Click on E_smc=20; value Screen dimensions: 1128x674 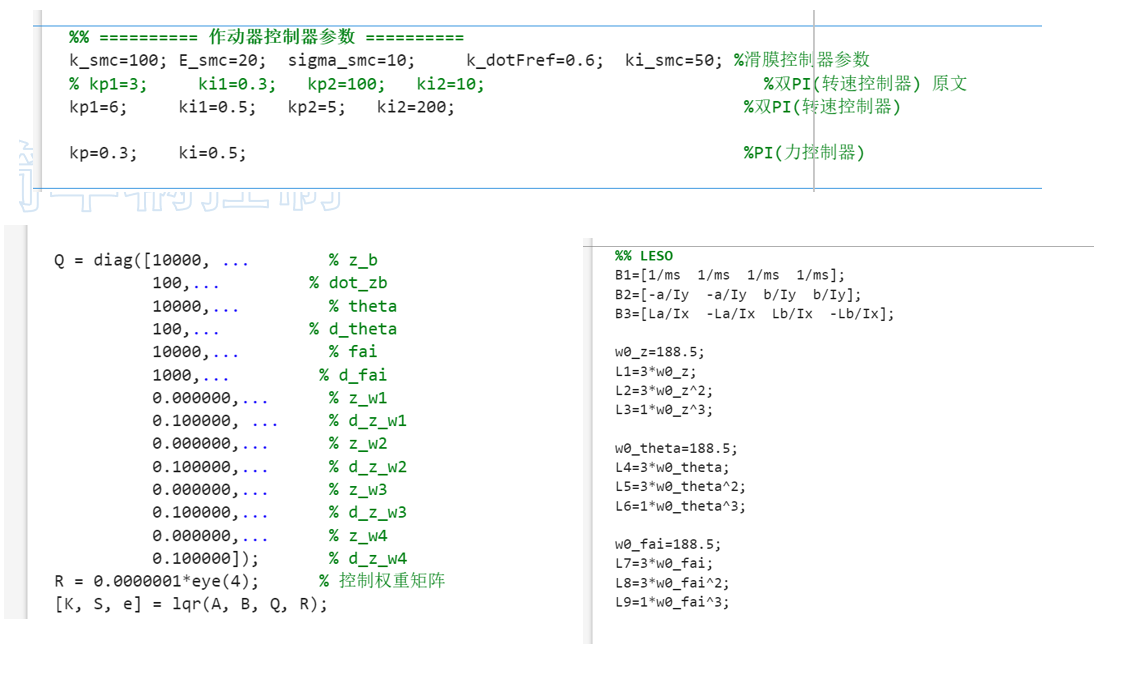click(x=222, y=60)
